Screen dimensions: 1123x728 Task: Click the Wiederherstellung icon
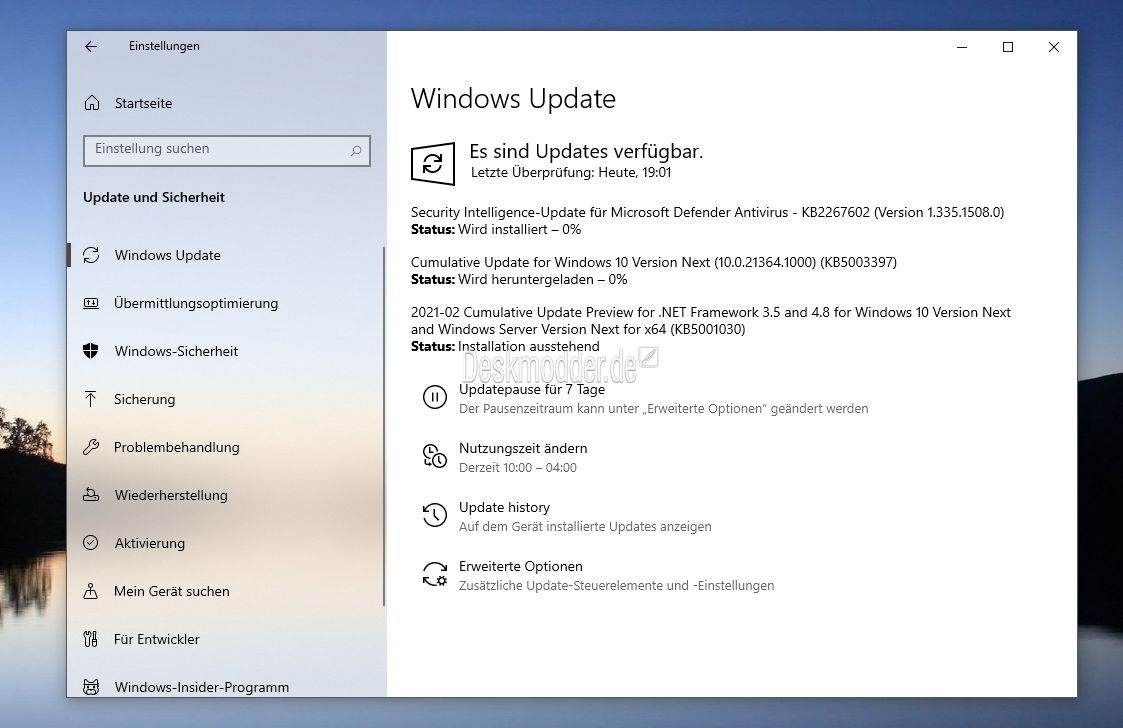click(x=91, y=495)
